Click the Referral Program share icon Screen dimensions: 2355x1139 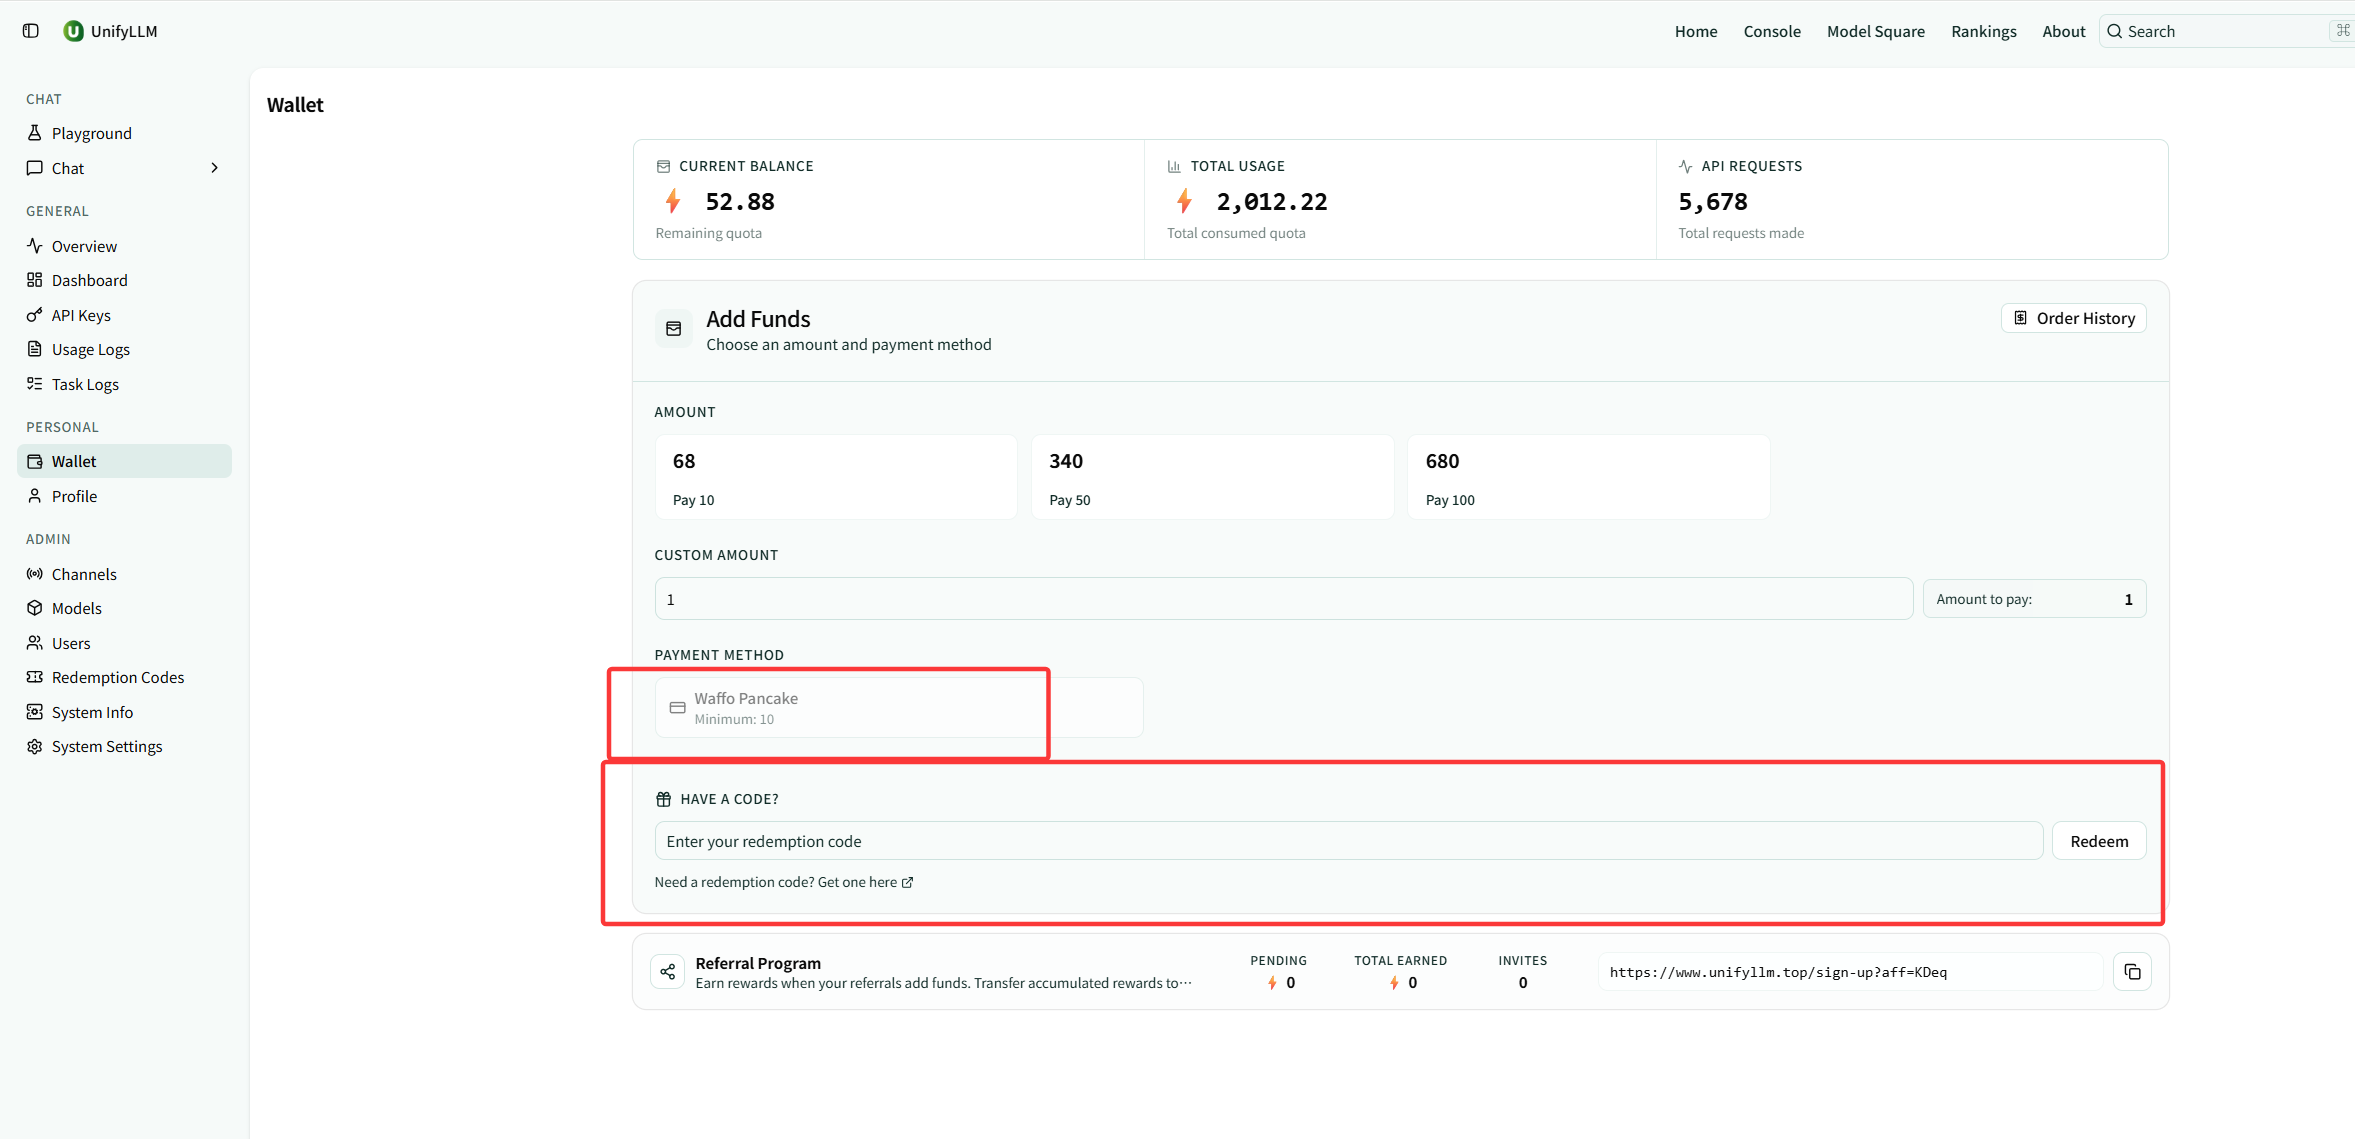667,972
